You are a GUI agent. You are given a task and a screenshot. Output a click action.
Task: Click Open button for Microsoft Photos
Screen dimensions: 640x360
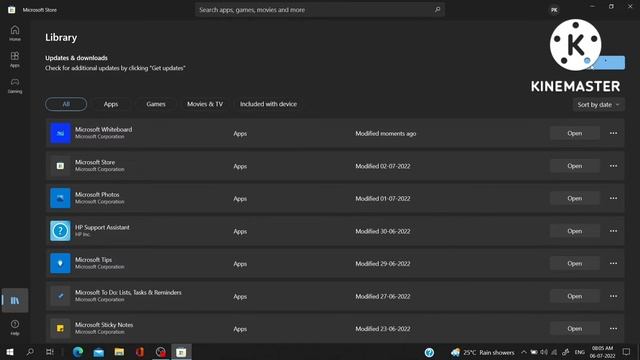[574, 198]
